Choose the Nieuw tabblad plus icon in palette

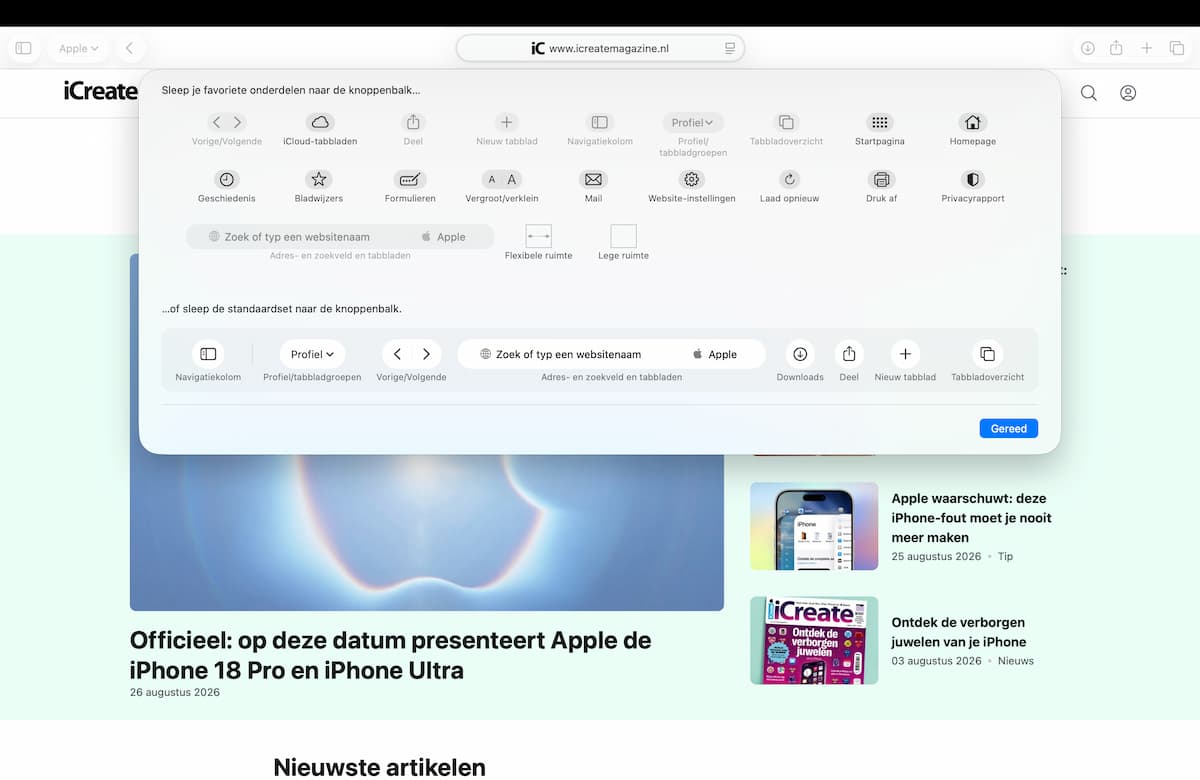coord(507,122)
